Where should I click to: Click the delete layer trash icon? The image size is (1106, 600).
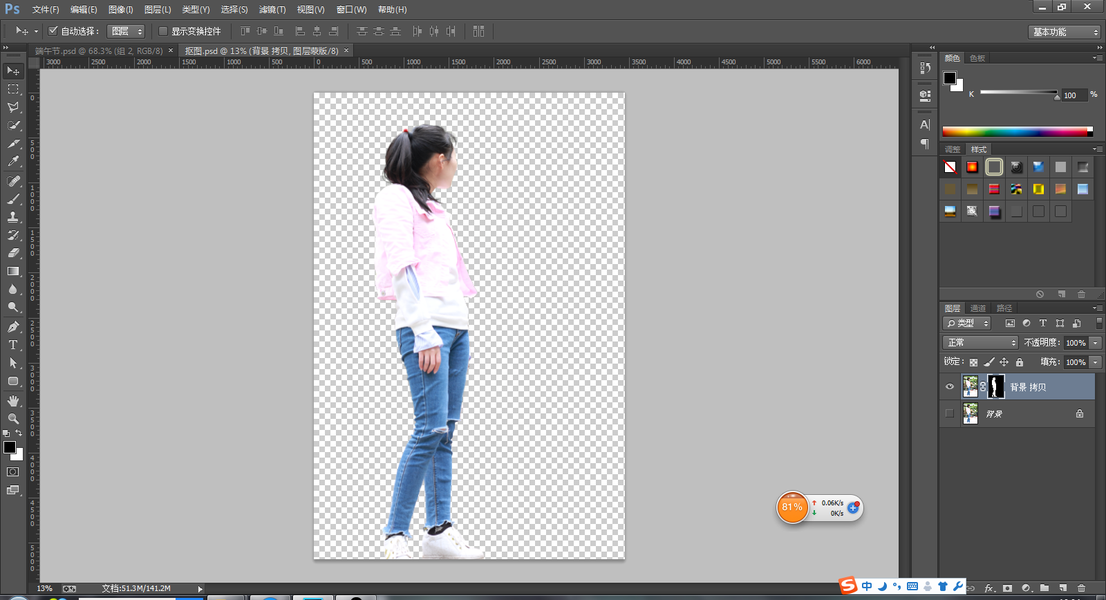click(x=1081, y=588)
